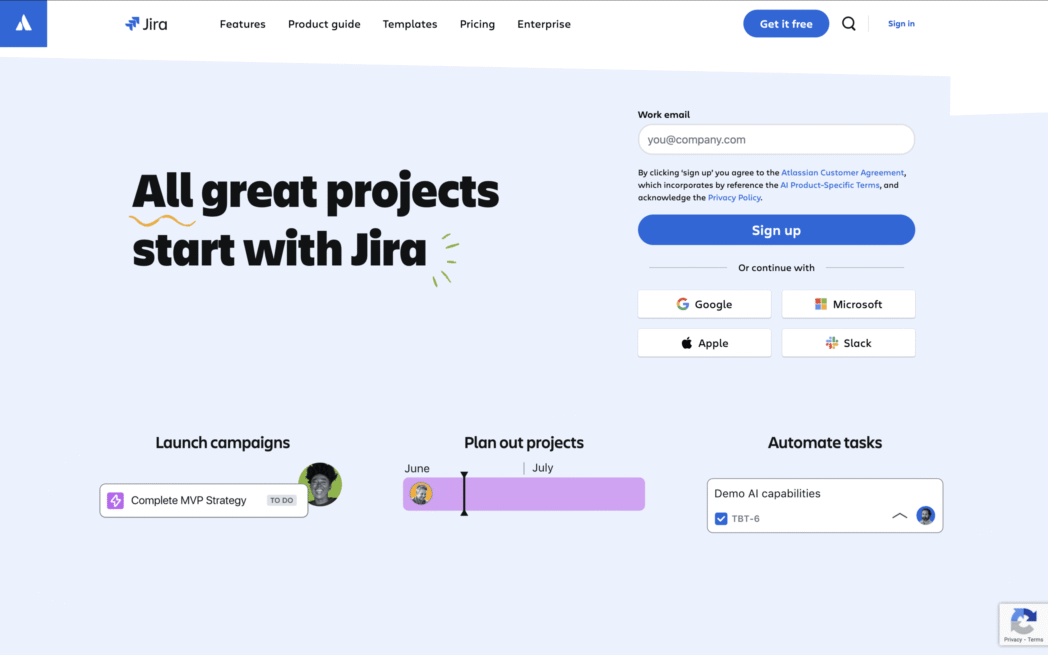Click the Sign in link
This screenshot has width=1048, height=655.
pyautogui.click(x=901, y=23)
